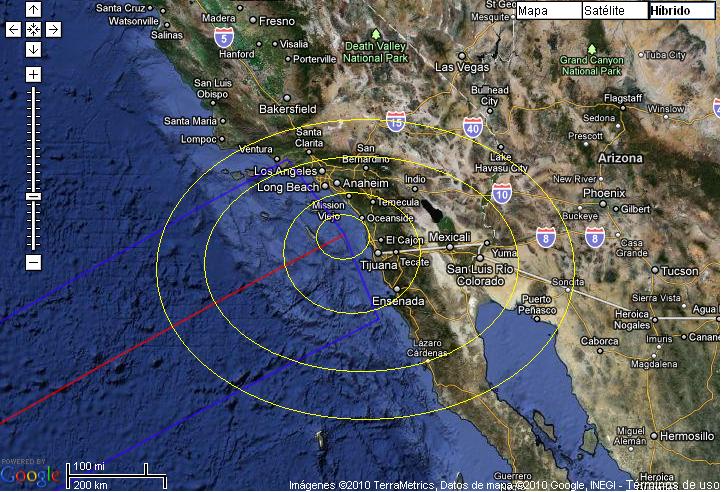Pan the map up with arrow
The image size is (721, 492).
click(x=33, y=9)
